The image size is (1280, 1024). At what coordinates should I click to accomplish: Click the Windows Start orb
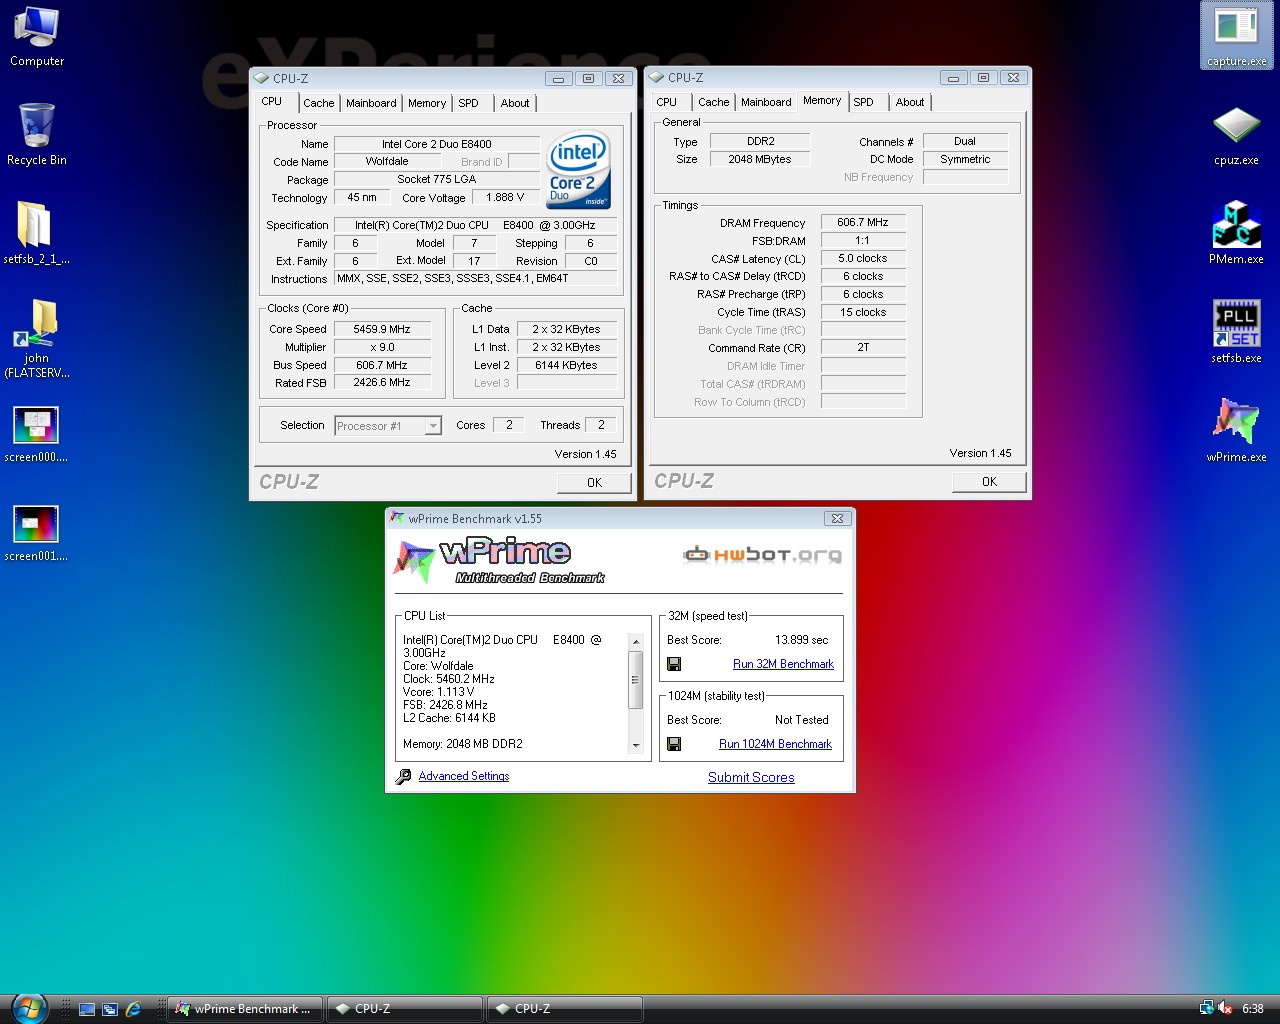pyautogui.click(x=29, y=1007)
